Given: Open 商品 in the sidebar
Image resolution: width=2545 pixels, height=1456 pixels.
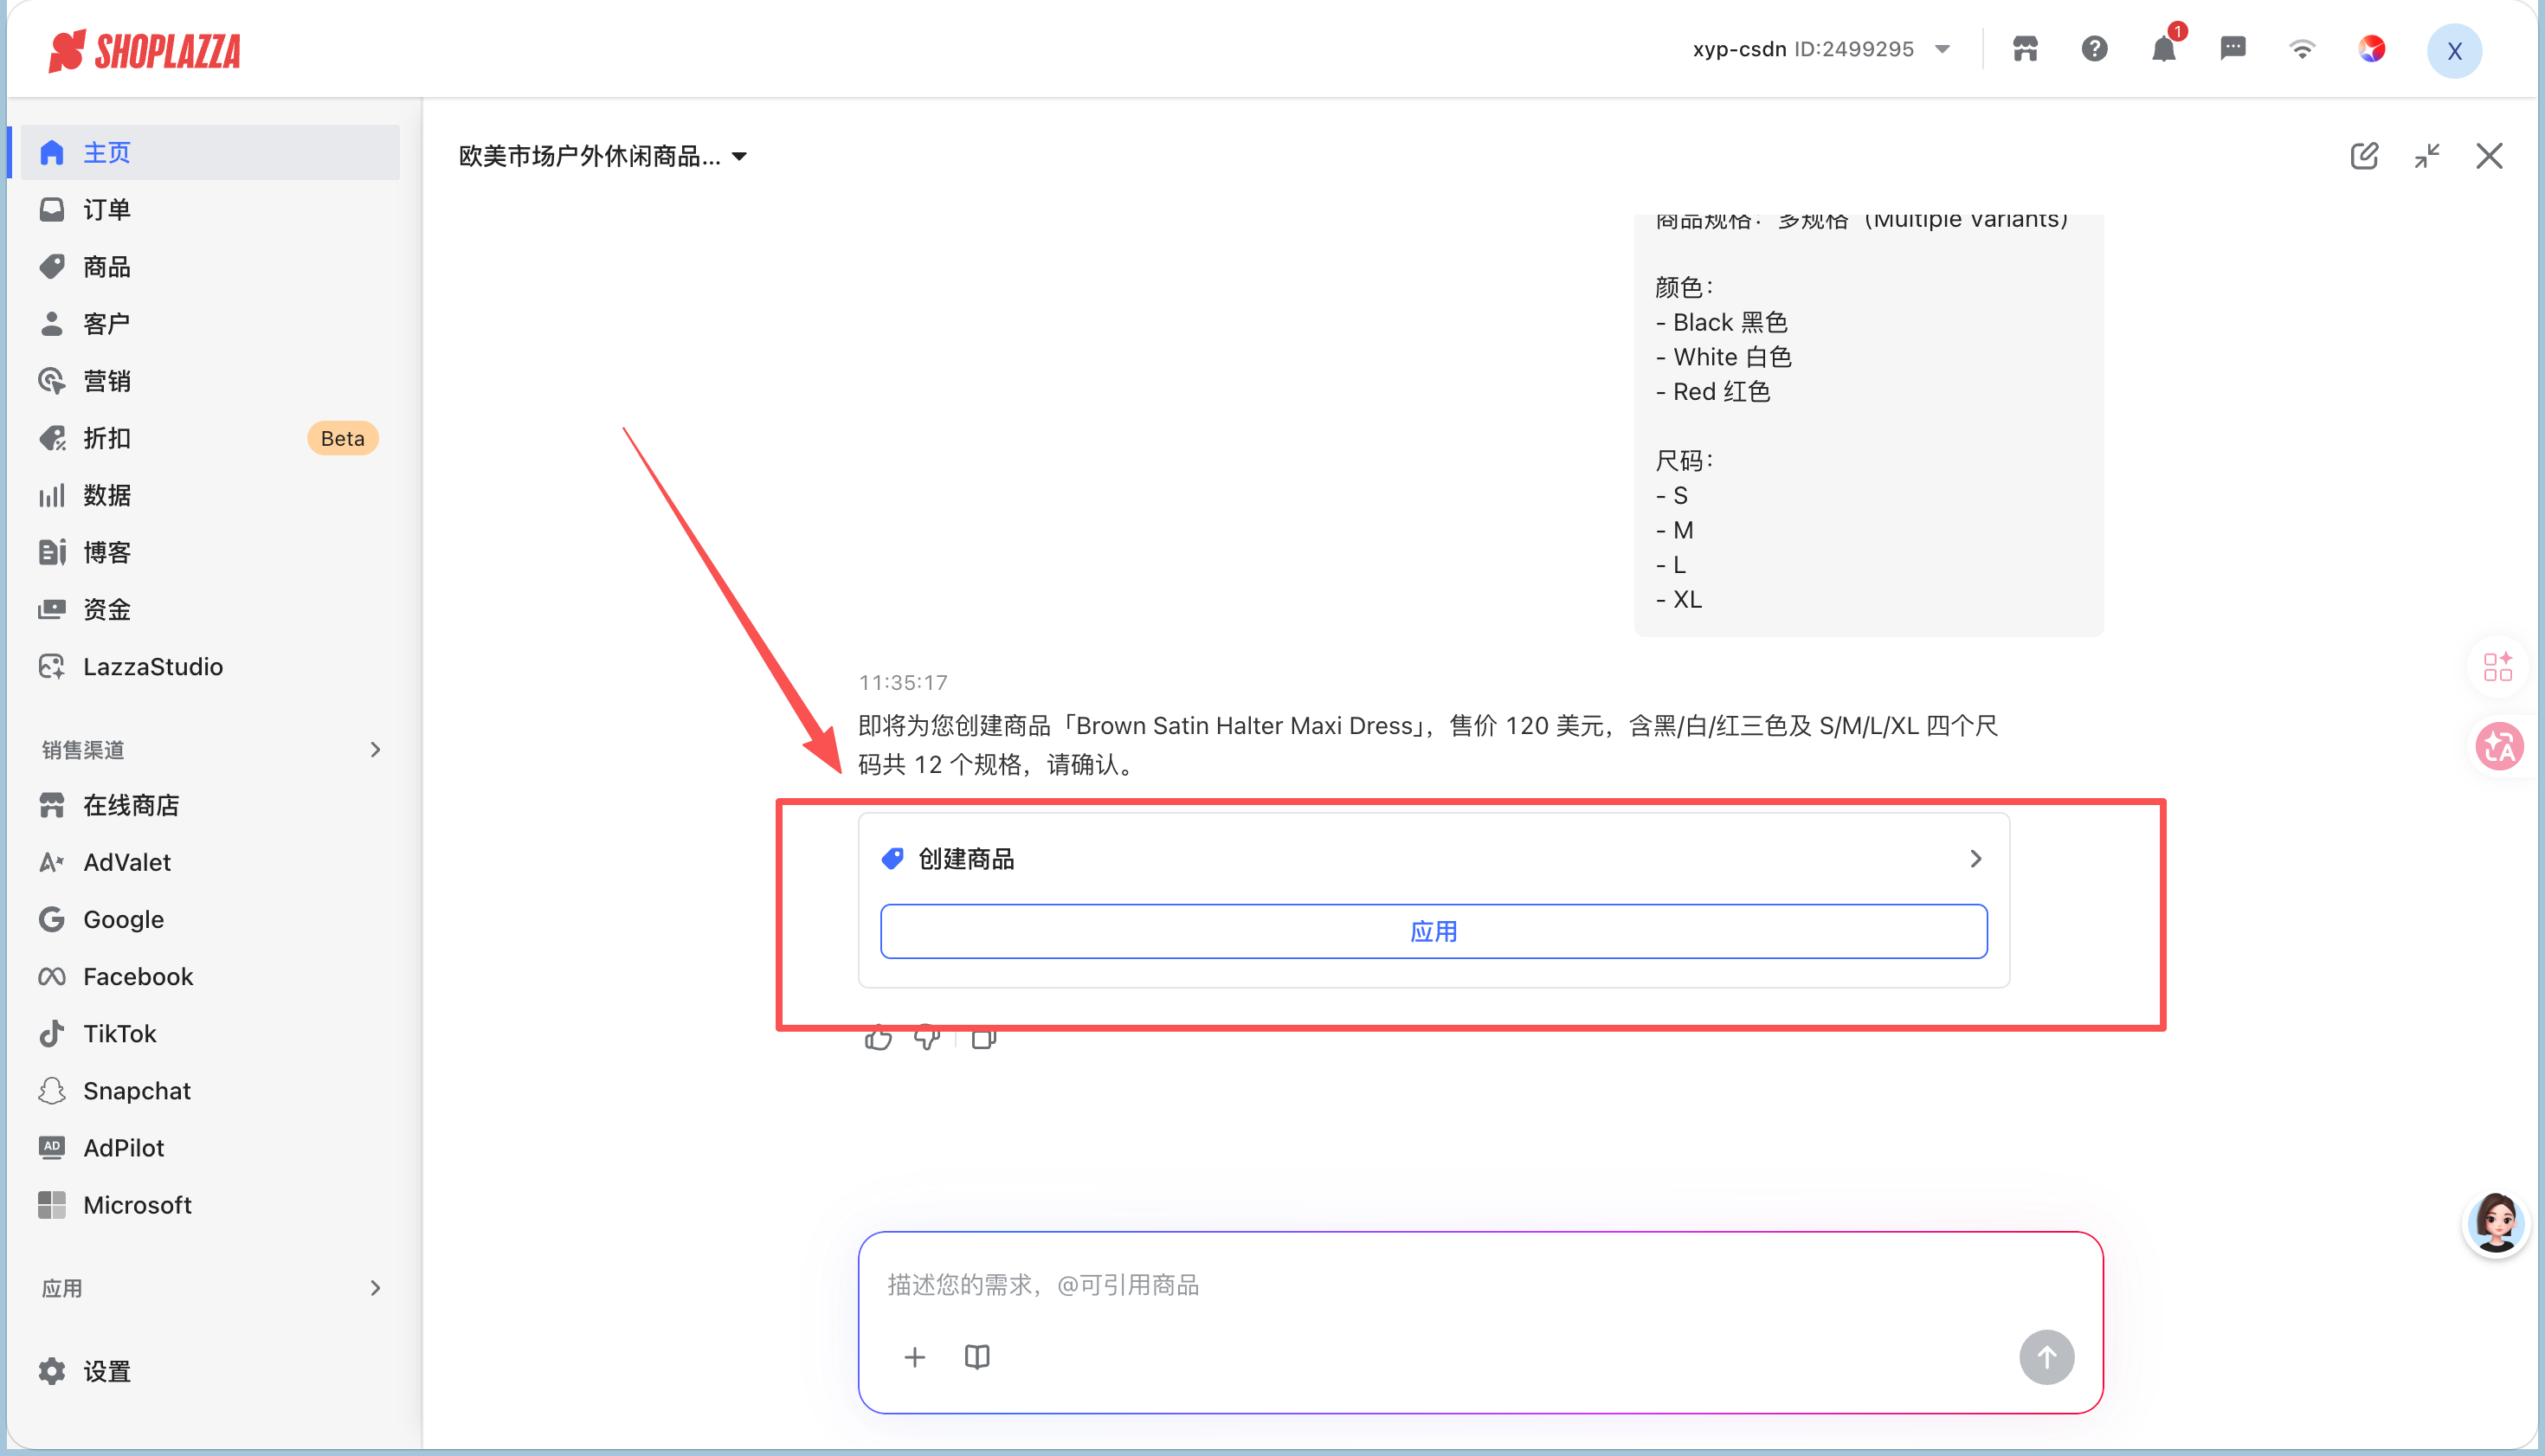Looking at the screenshot, I should (210, 267).
